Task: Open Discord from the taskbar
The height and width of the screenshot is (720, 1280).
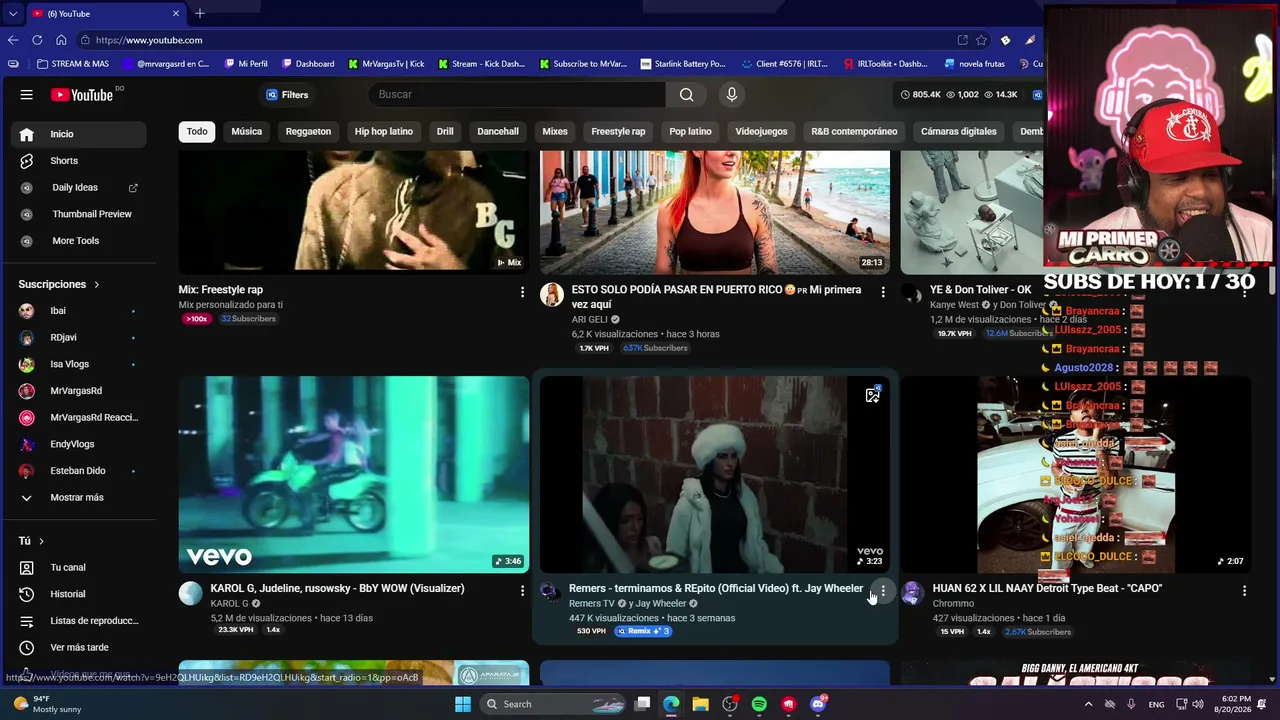Action: (818, 704)
